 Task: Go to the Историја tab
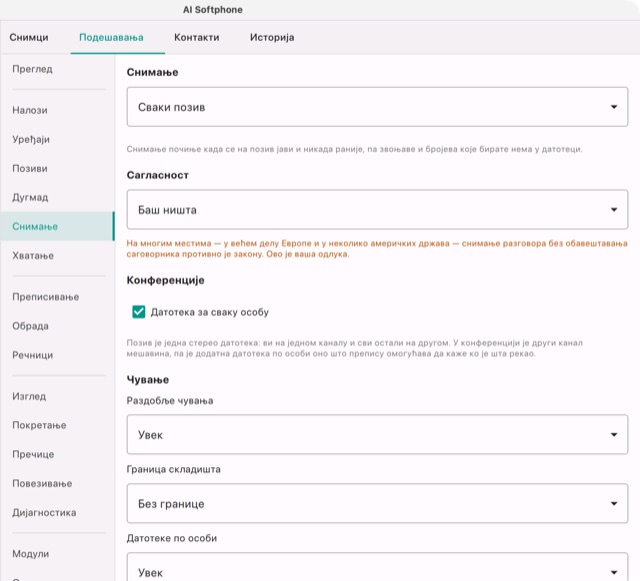click(272, 38)
